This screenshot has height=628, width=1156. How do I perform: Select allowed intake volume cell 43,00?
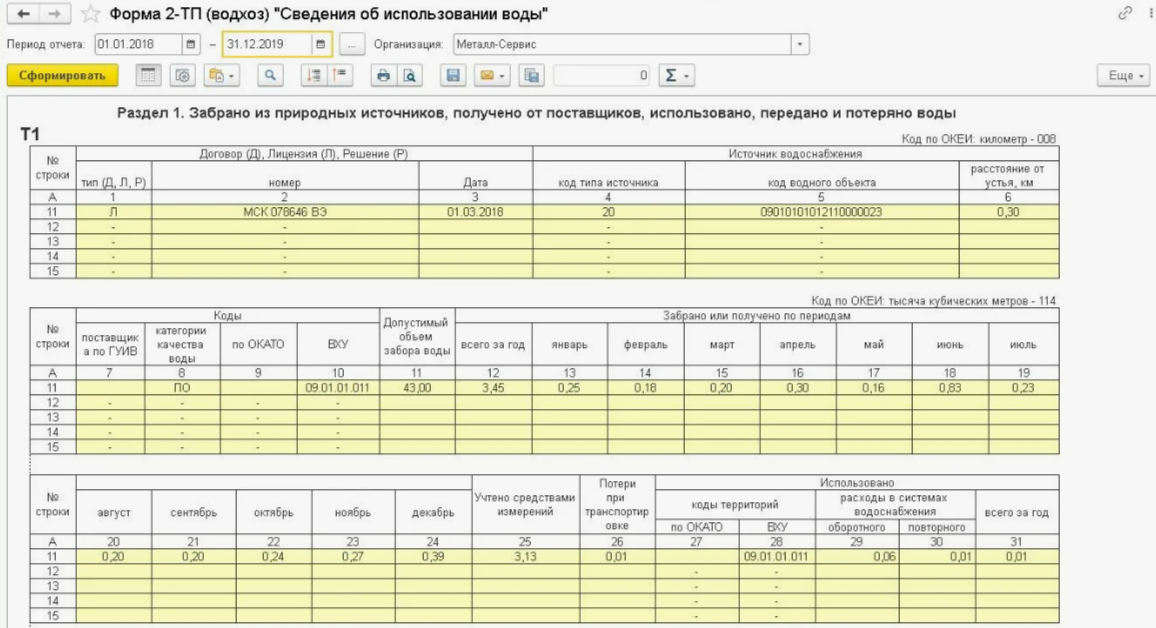click(x=417, y=388)
